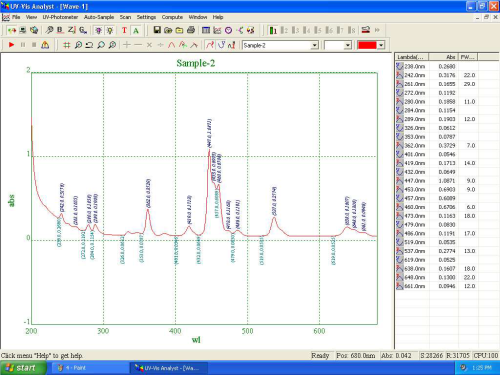Select the red T transmittance mode
This screenshot has width=500, height=375.
click(x=124, y=30)
